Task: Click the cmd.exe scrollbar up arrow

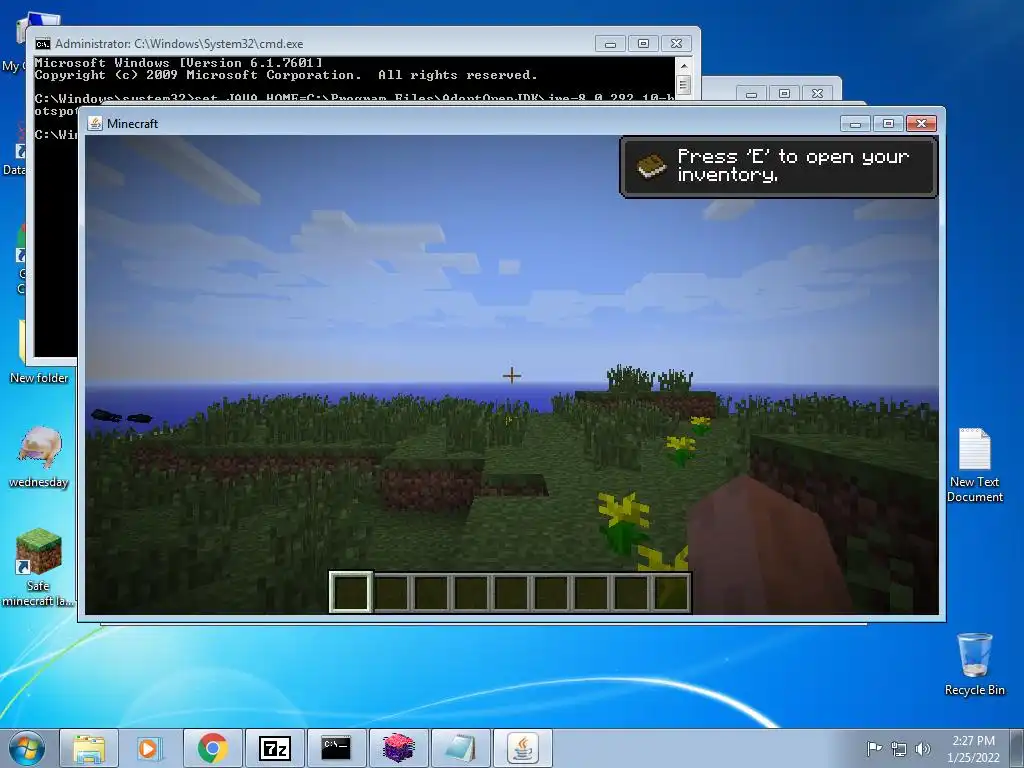Action: coord(684,66)
